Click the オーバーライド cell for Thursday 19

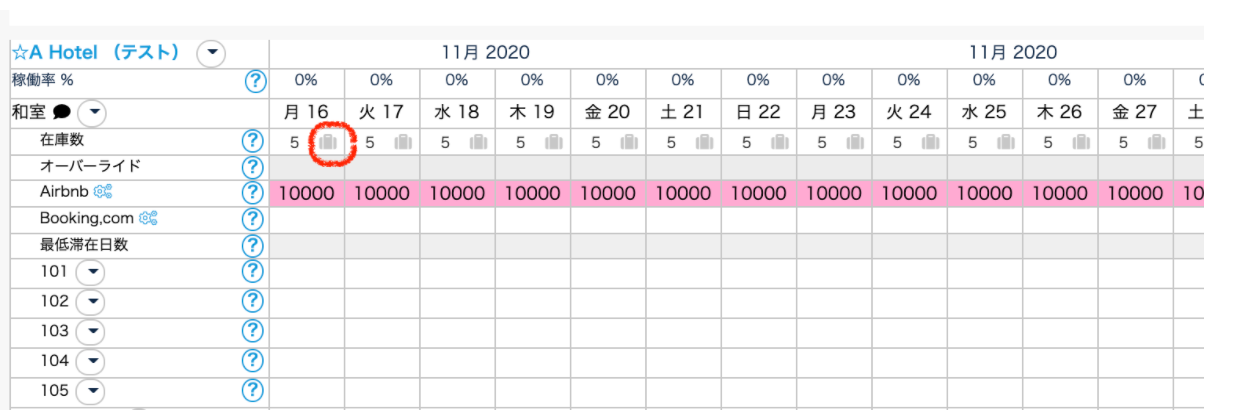[x=533, y=166]
